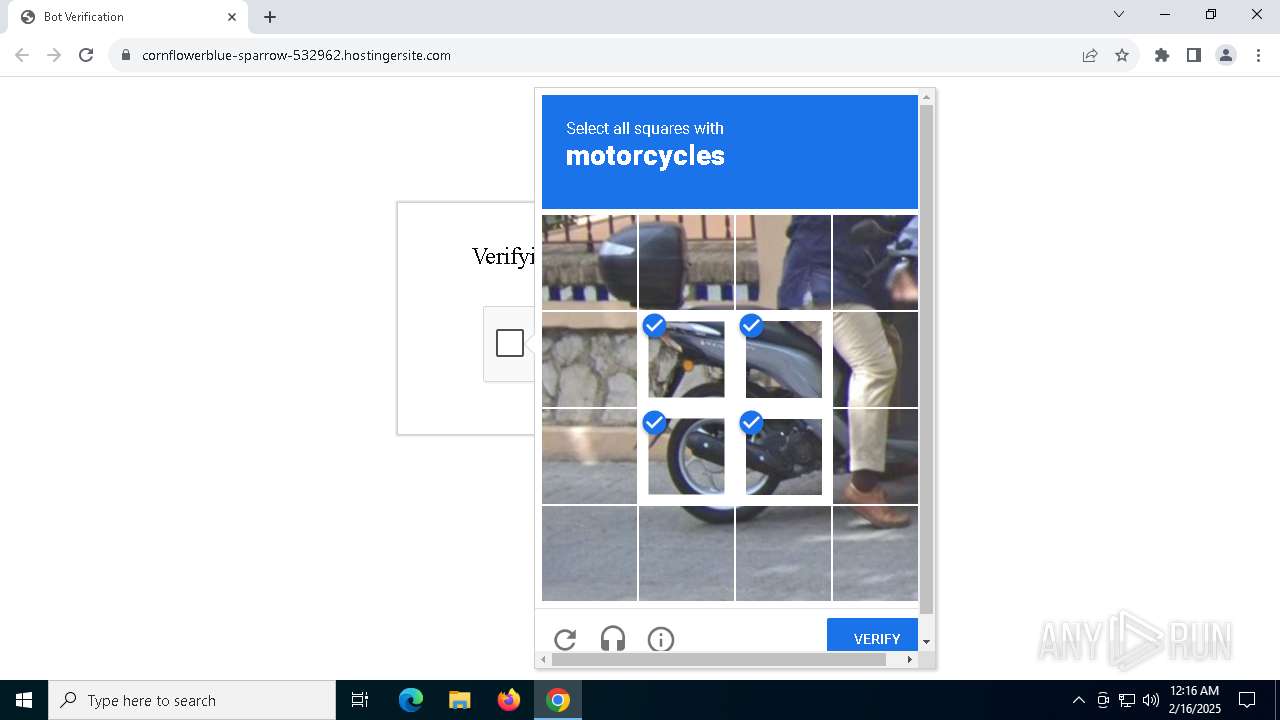Deselect checked tile with scooter rear fairing
Screen dimensions: 1280x720
pos(686,359)
